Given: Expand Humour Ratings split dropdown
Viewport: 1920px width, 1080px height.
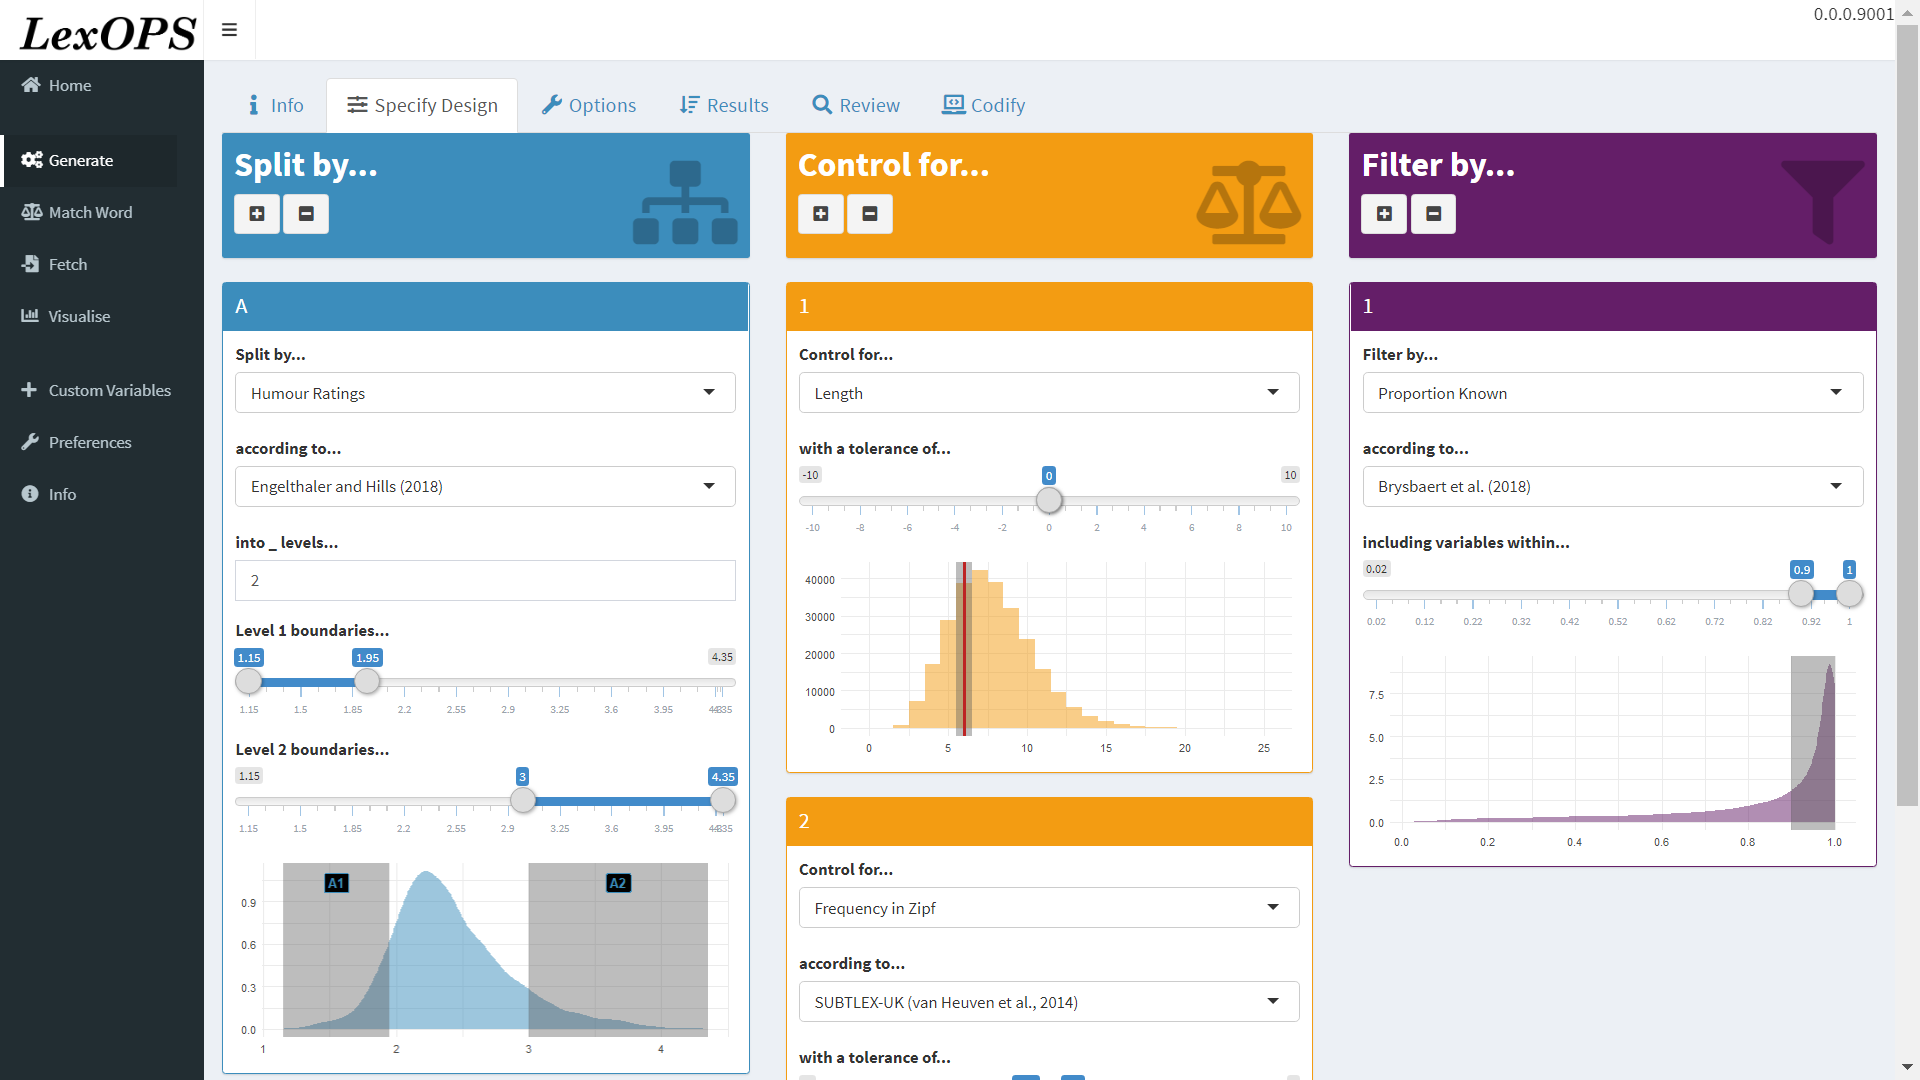Looking at the screenshot, I should (485, 393).
